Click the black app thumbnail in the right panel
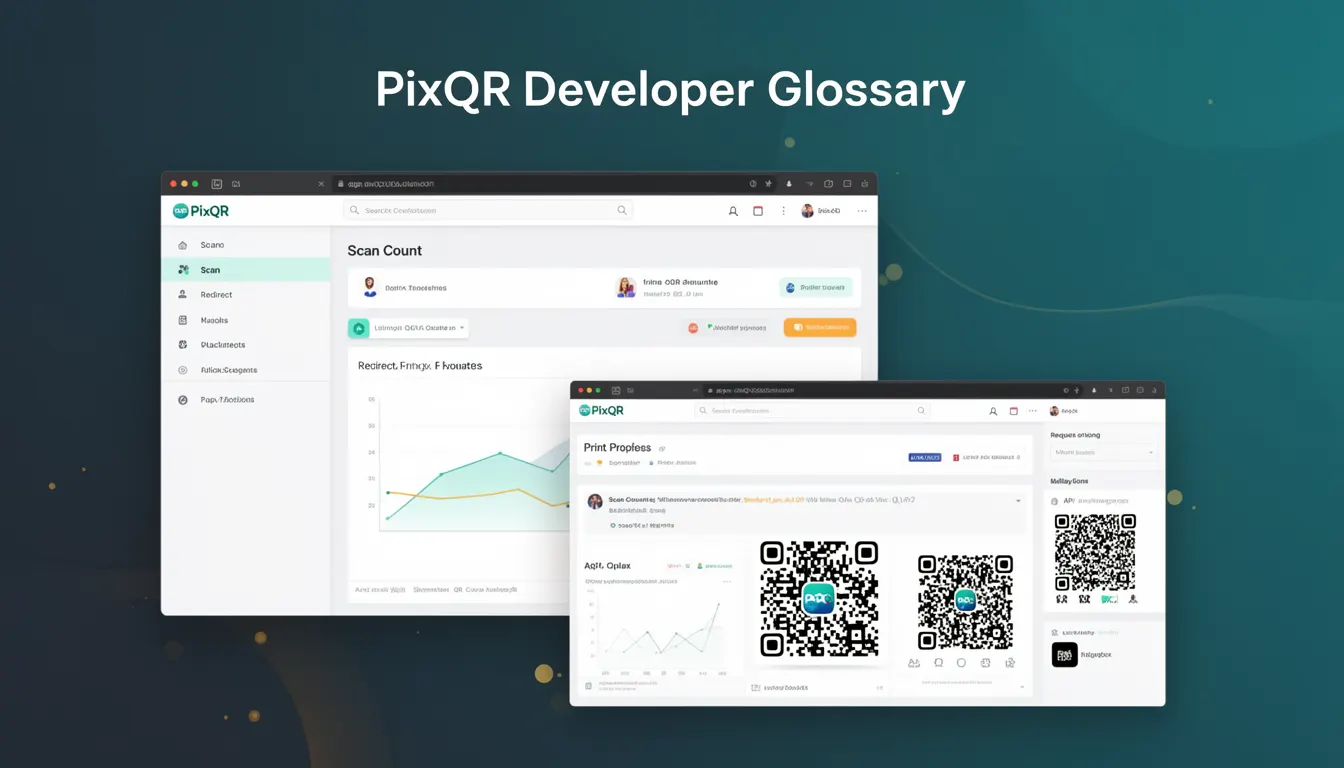1344x768 pixels. coord(1065,655)
